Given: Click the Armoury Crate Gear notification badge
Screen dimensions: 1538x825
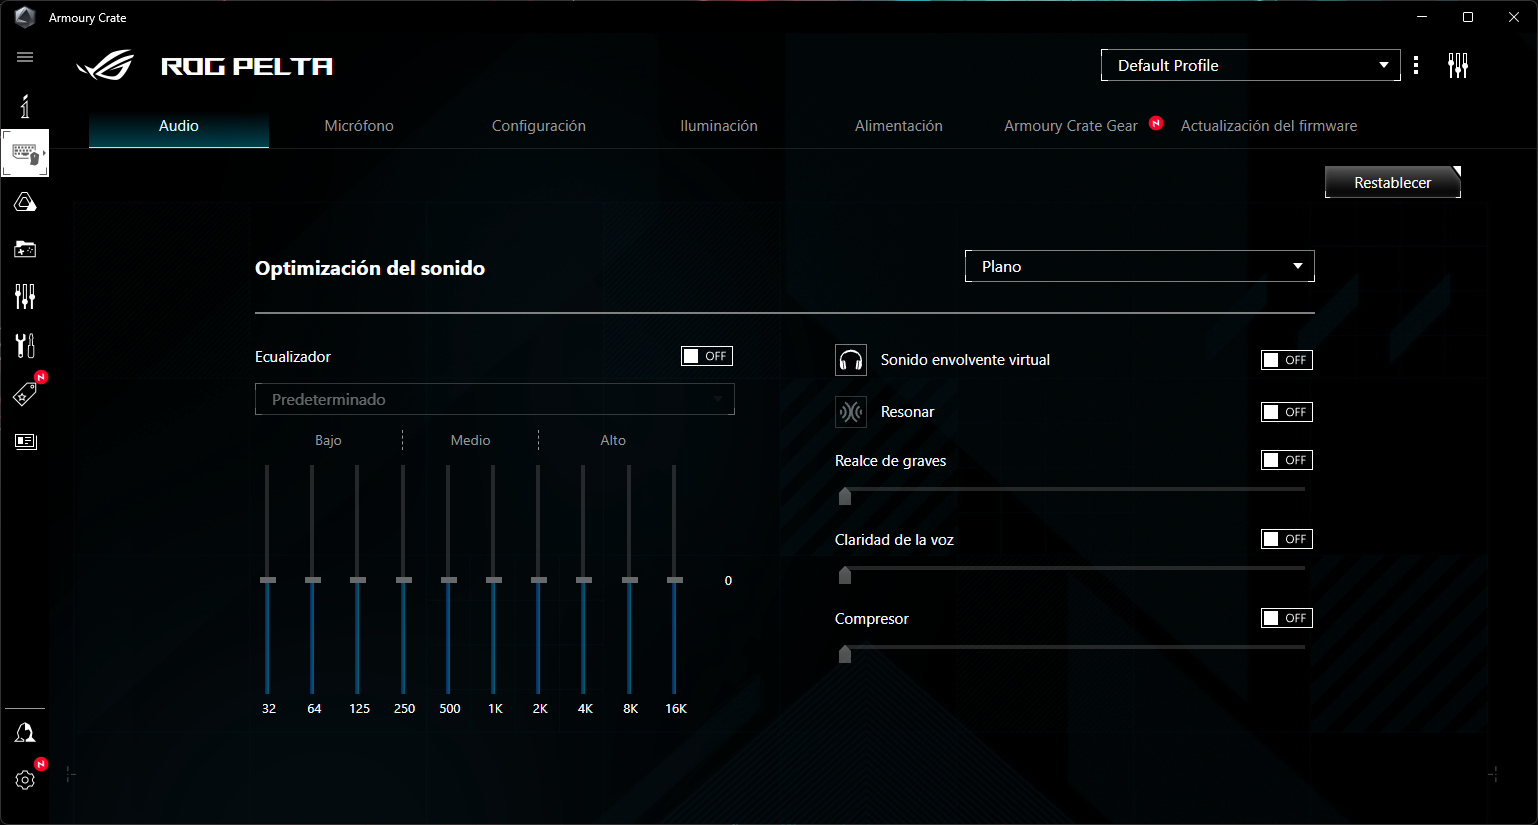Looking at the screenshot, I should pyautogui.click(x=1156, y=123).
